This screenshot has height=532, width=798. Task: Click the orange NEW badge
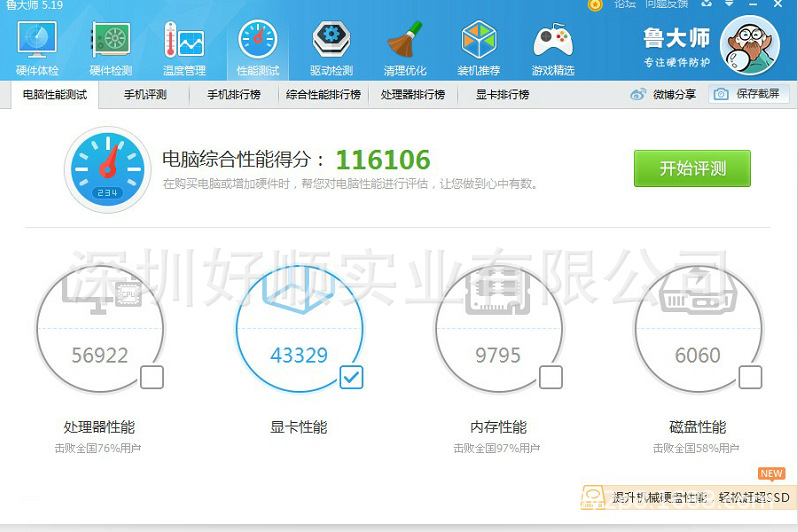[x=772, y=473]
